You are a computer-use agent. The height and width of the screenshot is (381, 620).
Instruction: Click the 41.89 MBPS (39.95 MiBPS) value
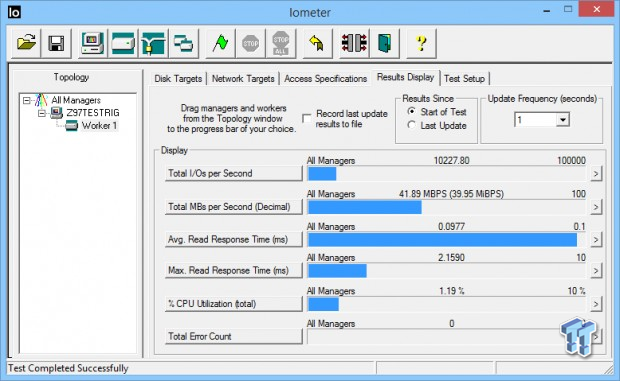tap(451, 194)
